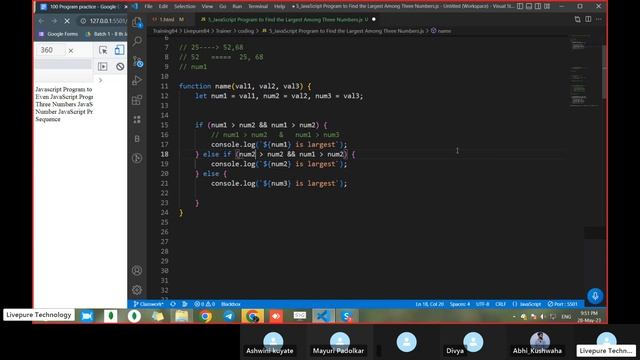Screen dimensions: 640x360
Task: Click the split editor icon
Action: pyautogui.click(x=588, y=19)
